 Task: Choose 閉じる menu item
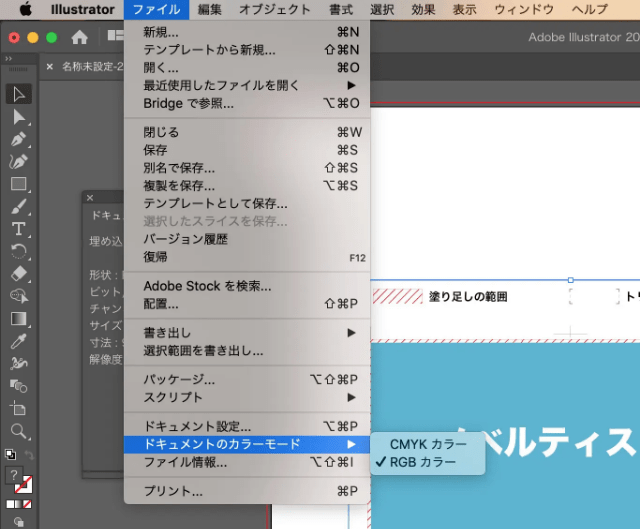pyautogui.click(x=247, y=132)
